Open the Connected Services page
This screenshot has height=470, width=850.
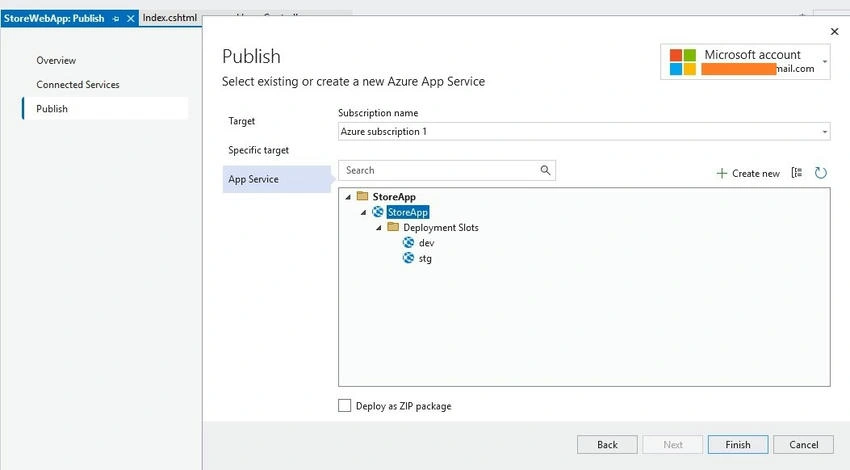78,85
